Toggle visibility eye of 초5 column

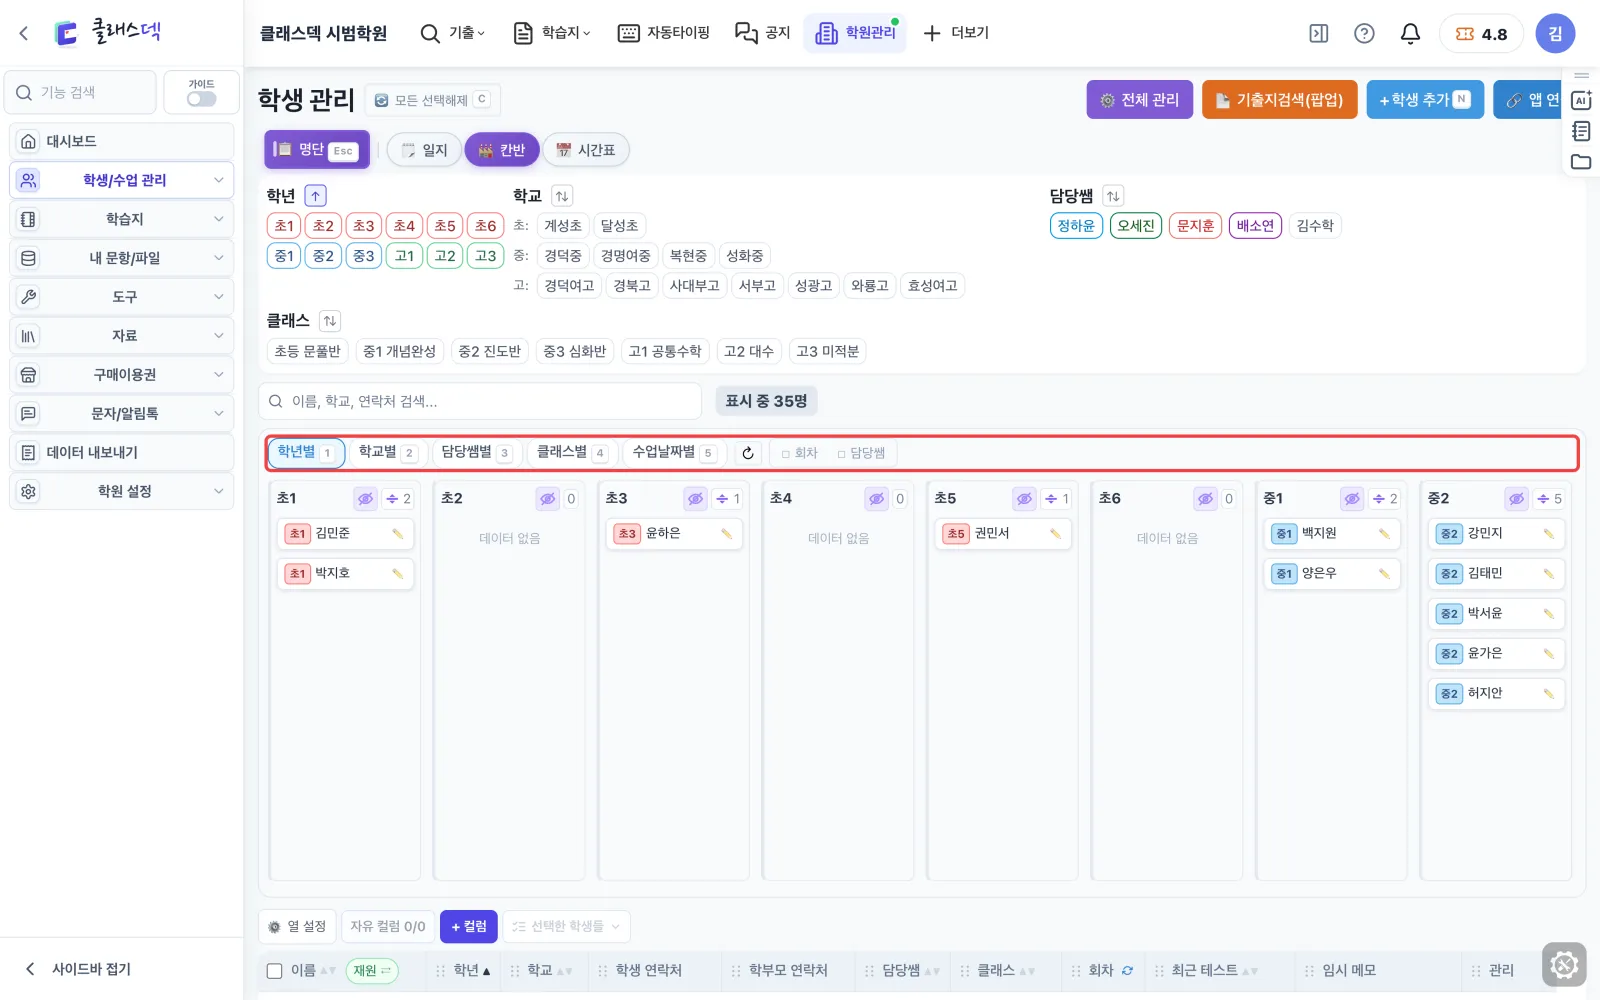(x=1024, y=498)
